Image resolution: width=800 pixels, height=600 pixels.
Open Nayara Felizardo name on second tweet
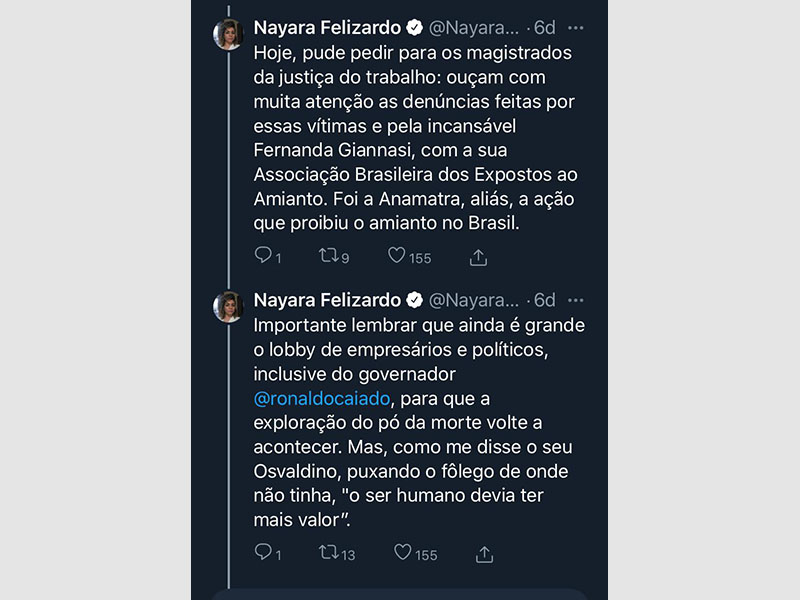(x=326, y=300)
